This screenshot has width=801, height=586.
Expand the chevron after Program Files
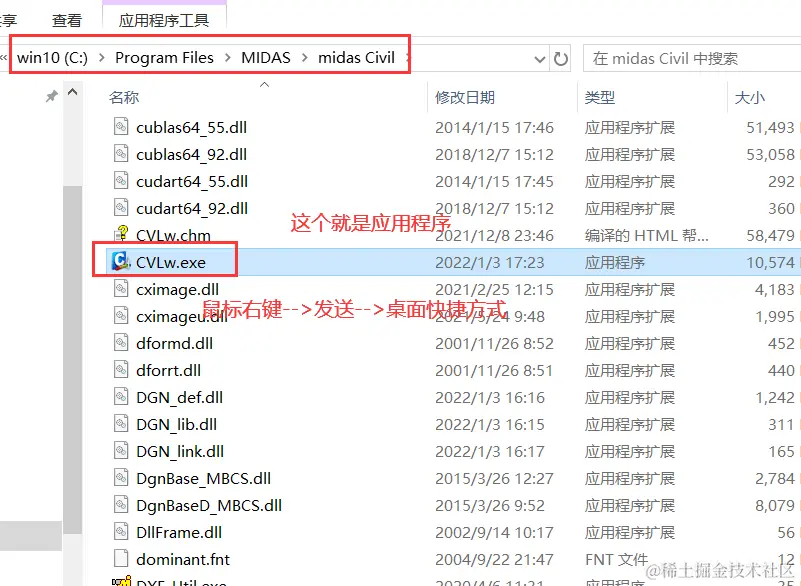coord(227,58)
